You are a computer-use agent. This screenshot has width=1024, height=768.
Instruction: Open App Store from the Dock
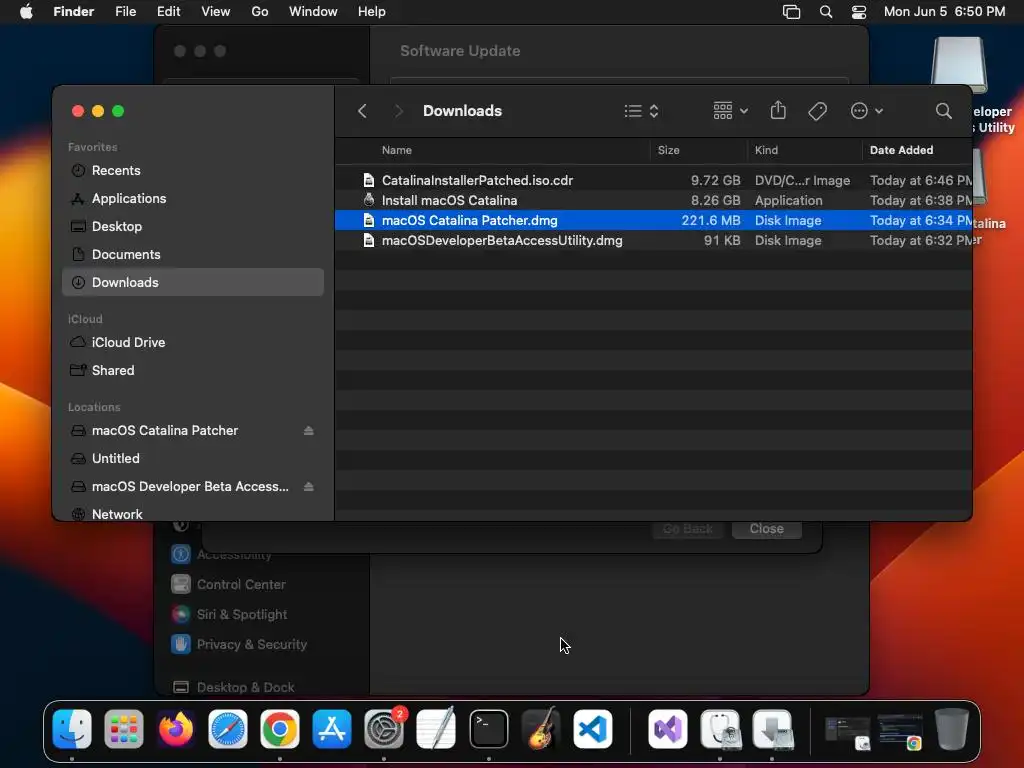point(332,729)
